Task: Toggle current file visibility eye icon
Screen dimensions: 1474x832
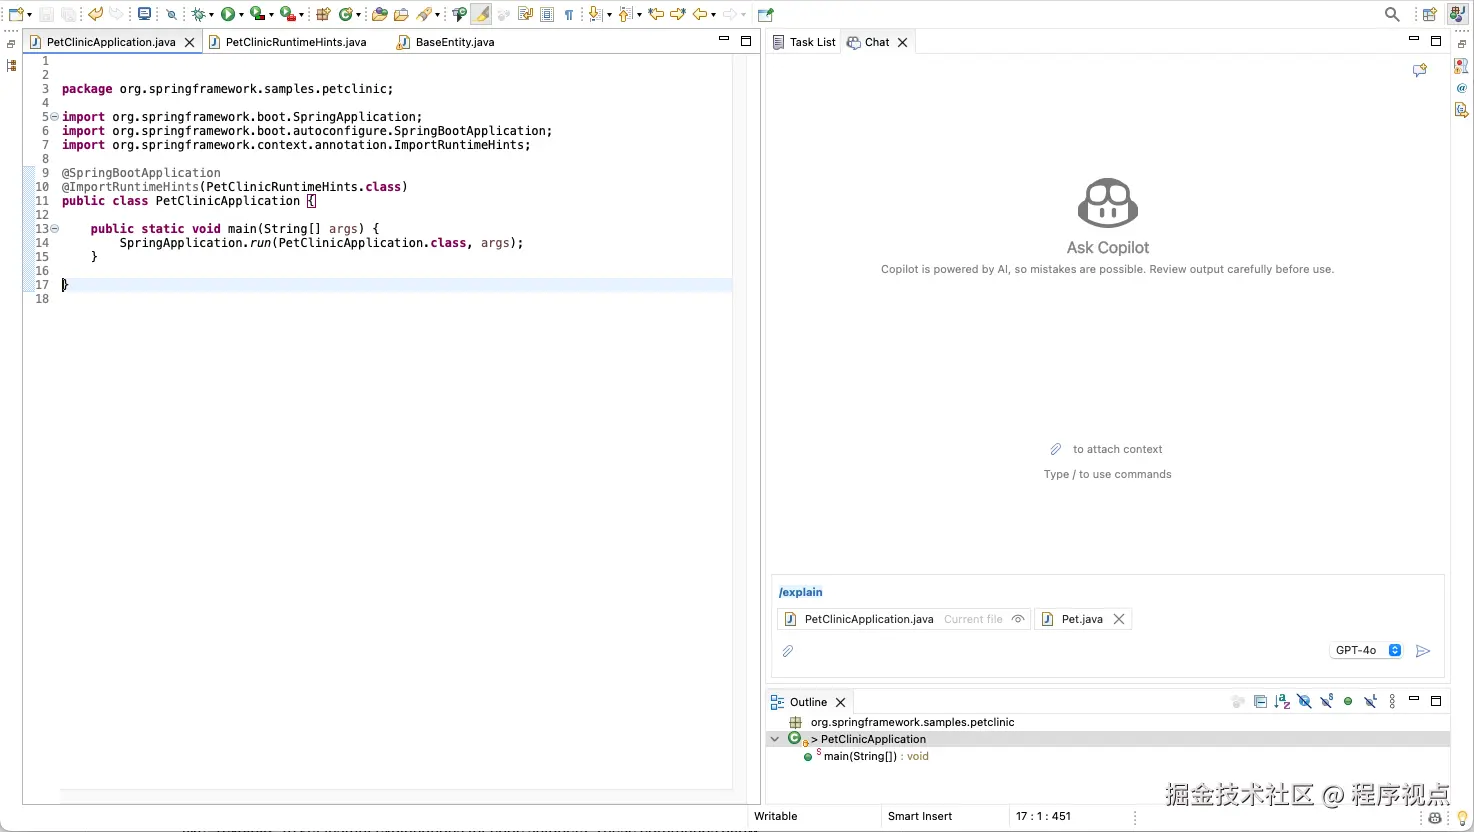Action: (1018, 619)
